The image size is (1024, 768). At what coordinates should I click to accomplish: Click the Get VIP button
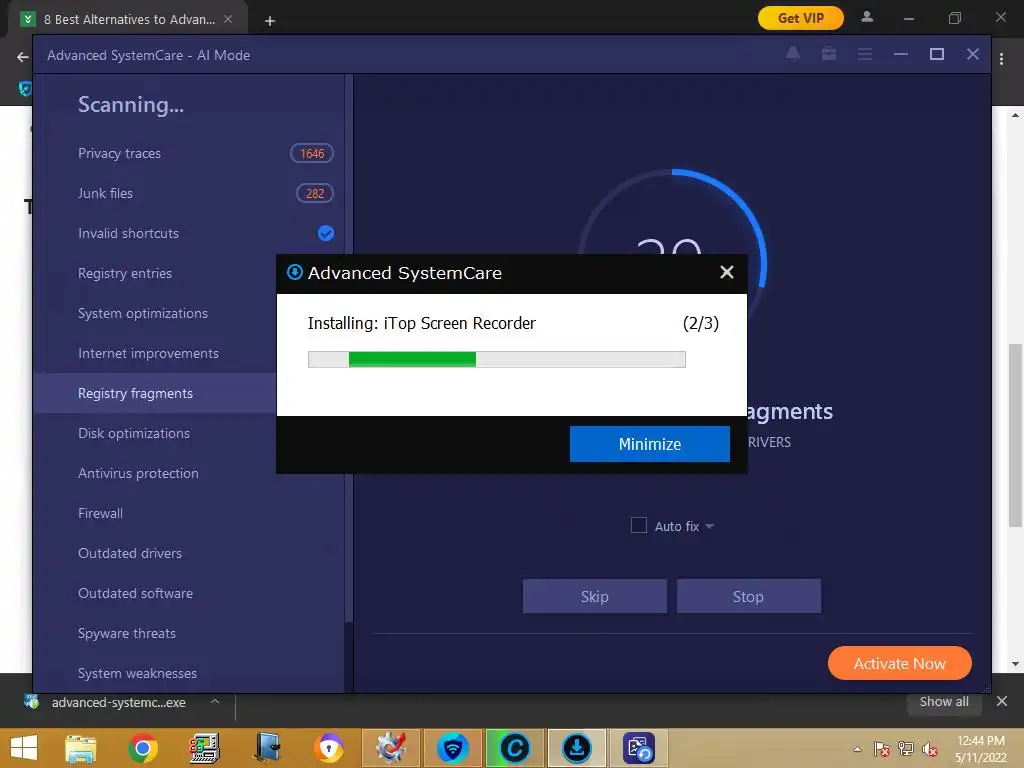801,18
